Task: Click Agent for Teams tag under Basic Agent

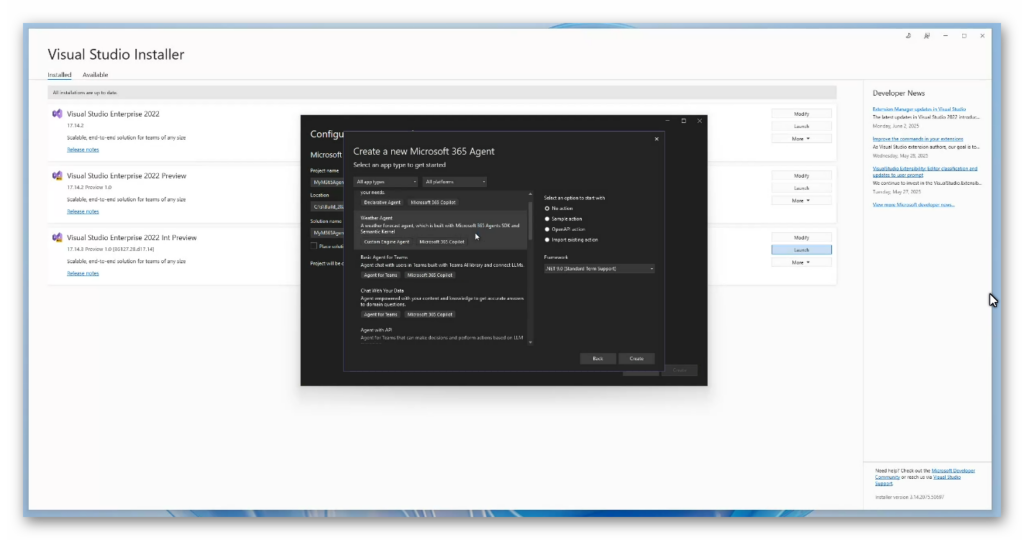Action: pos(381,275)
